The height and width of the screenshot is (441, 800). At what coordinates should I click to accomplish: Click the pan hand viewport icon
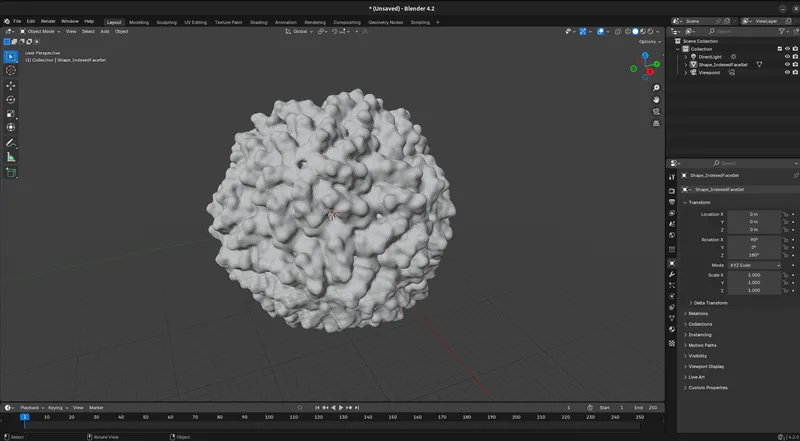(656, 100)
